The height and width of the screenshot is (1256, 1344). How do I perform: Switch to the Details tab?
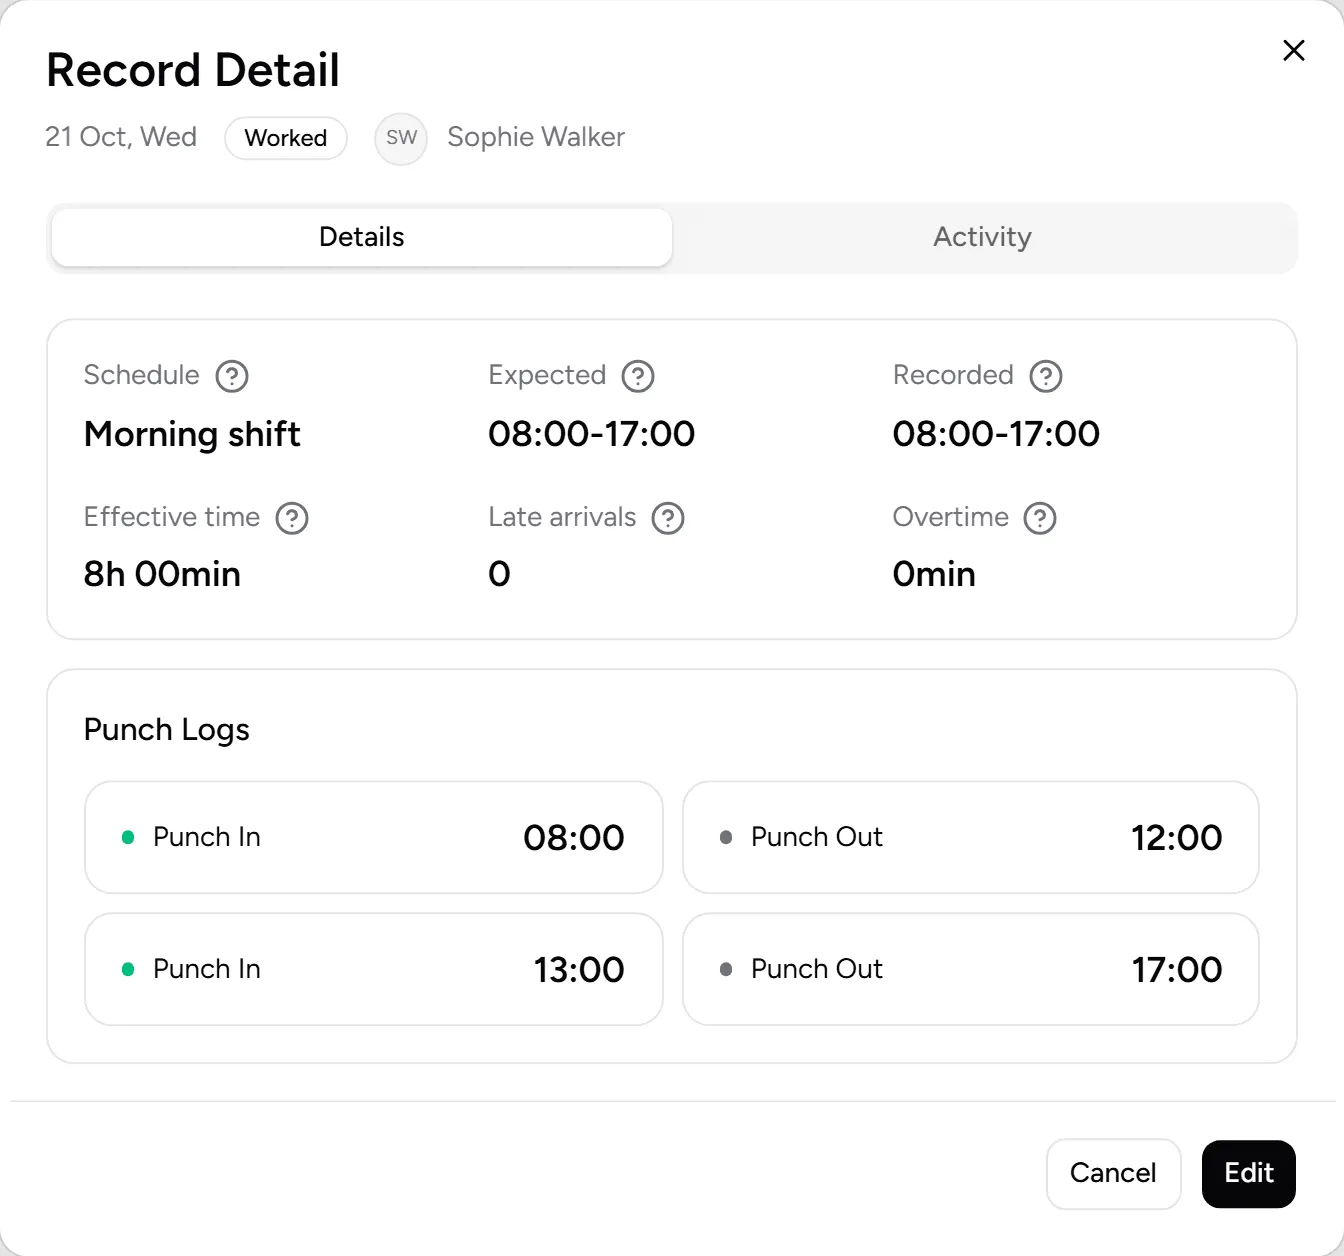(x=362, y=237)
